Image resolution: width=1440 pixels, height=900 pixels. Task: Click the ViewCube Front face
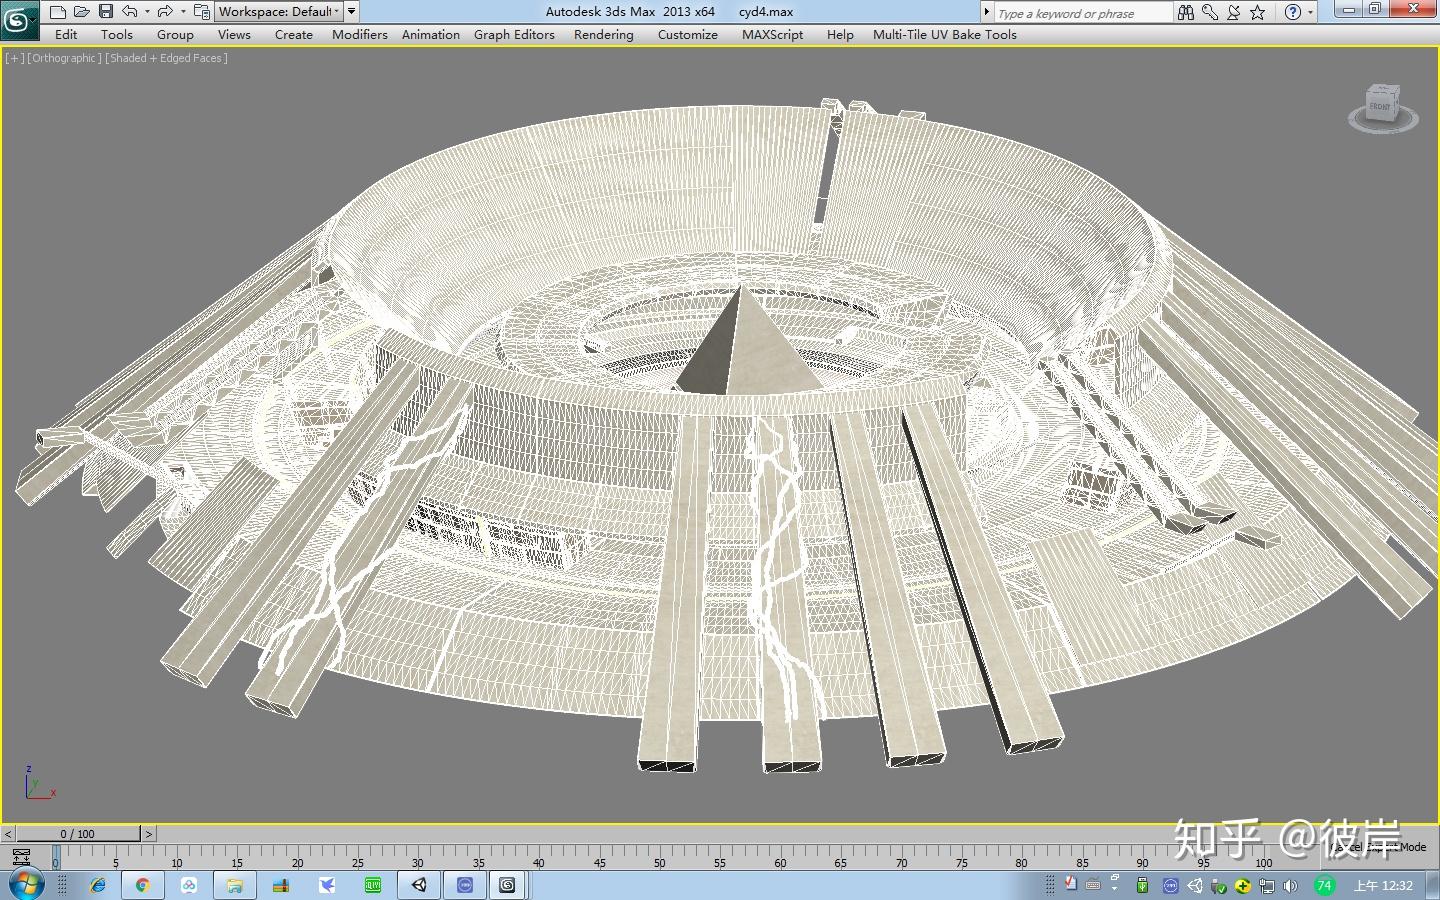[1380, 106]
